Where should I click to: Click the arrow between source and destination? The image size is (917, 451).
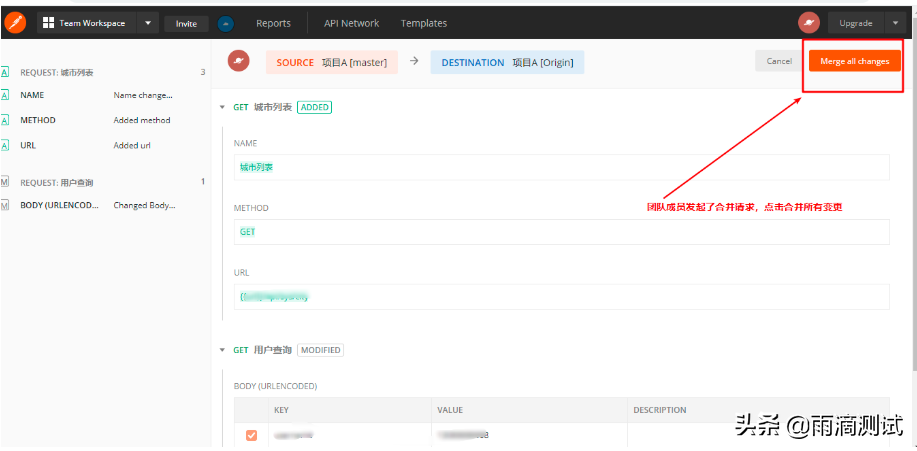click(x=414, y=62)
